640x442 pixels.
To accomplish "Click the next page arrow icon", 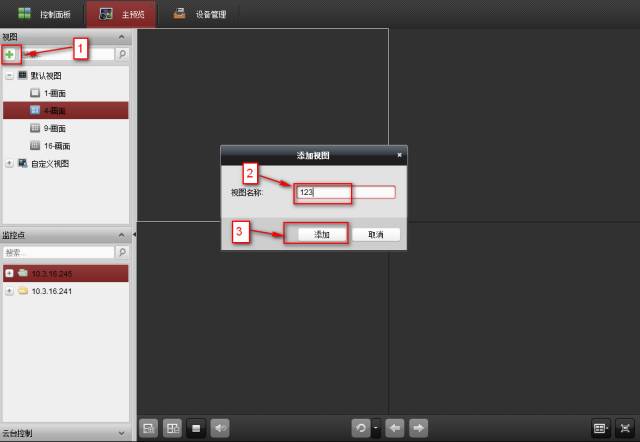I will (x=418, y=428).
